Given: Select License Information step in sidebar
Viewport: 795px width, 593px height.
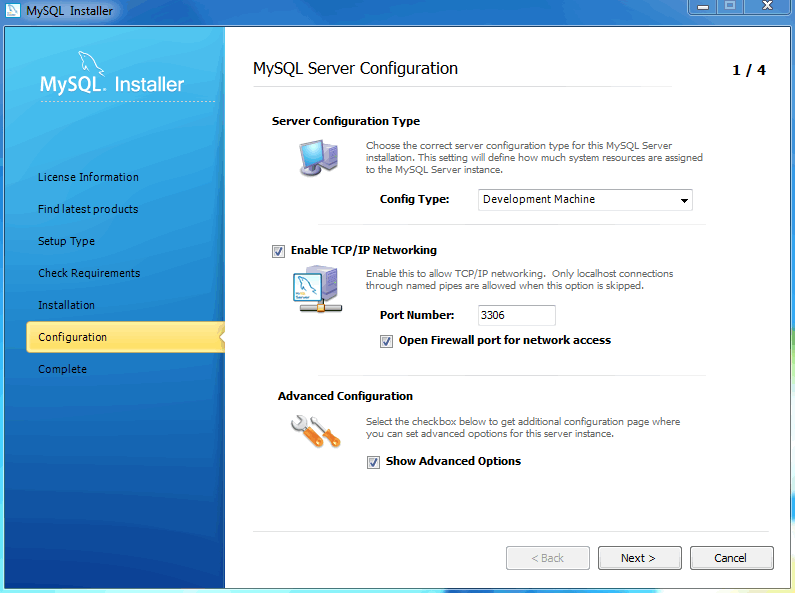Looking at the screenshot, I should [88, 177].
